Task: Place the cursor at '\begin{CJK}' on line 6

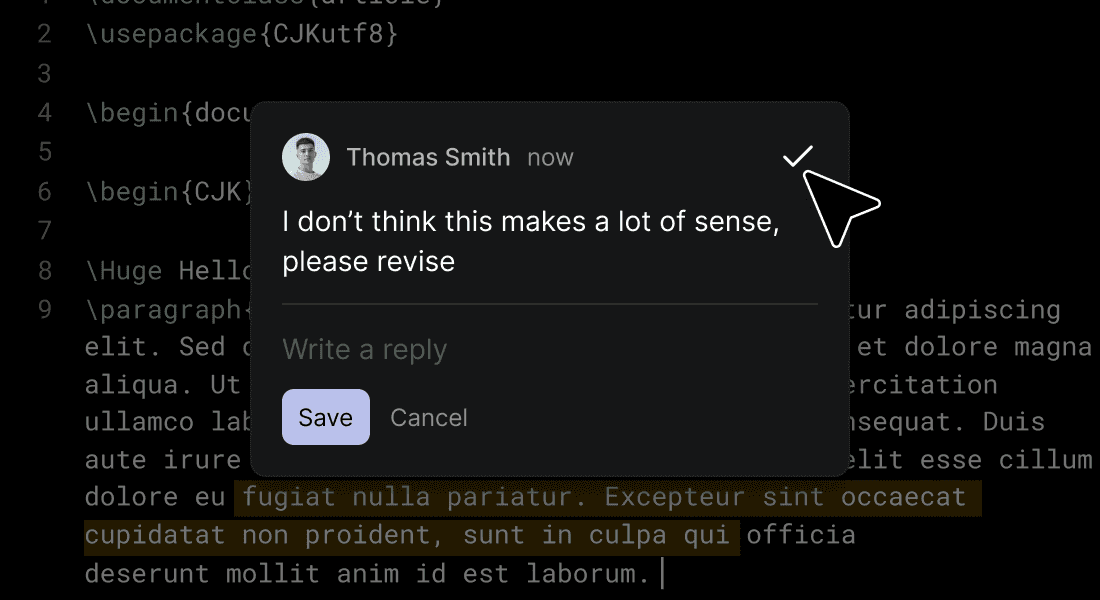Action: click(x=169, y=192)
